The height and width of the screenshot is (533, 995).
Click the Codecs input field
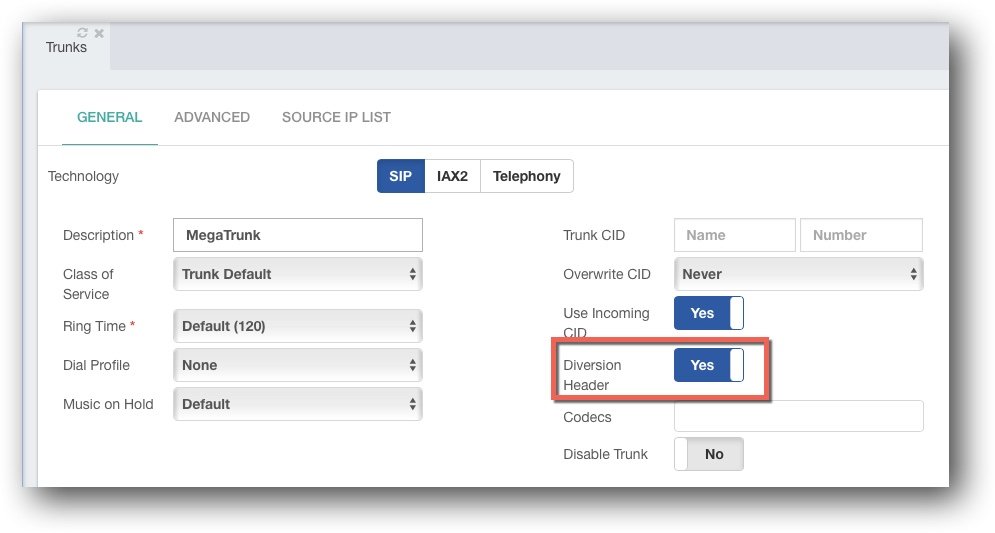coord(798,416)
